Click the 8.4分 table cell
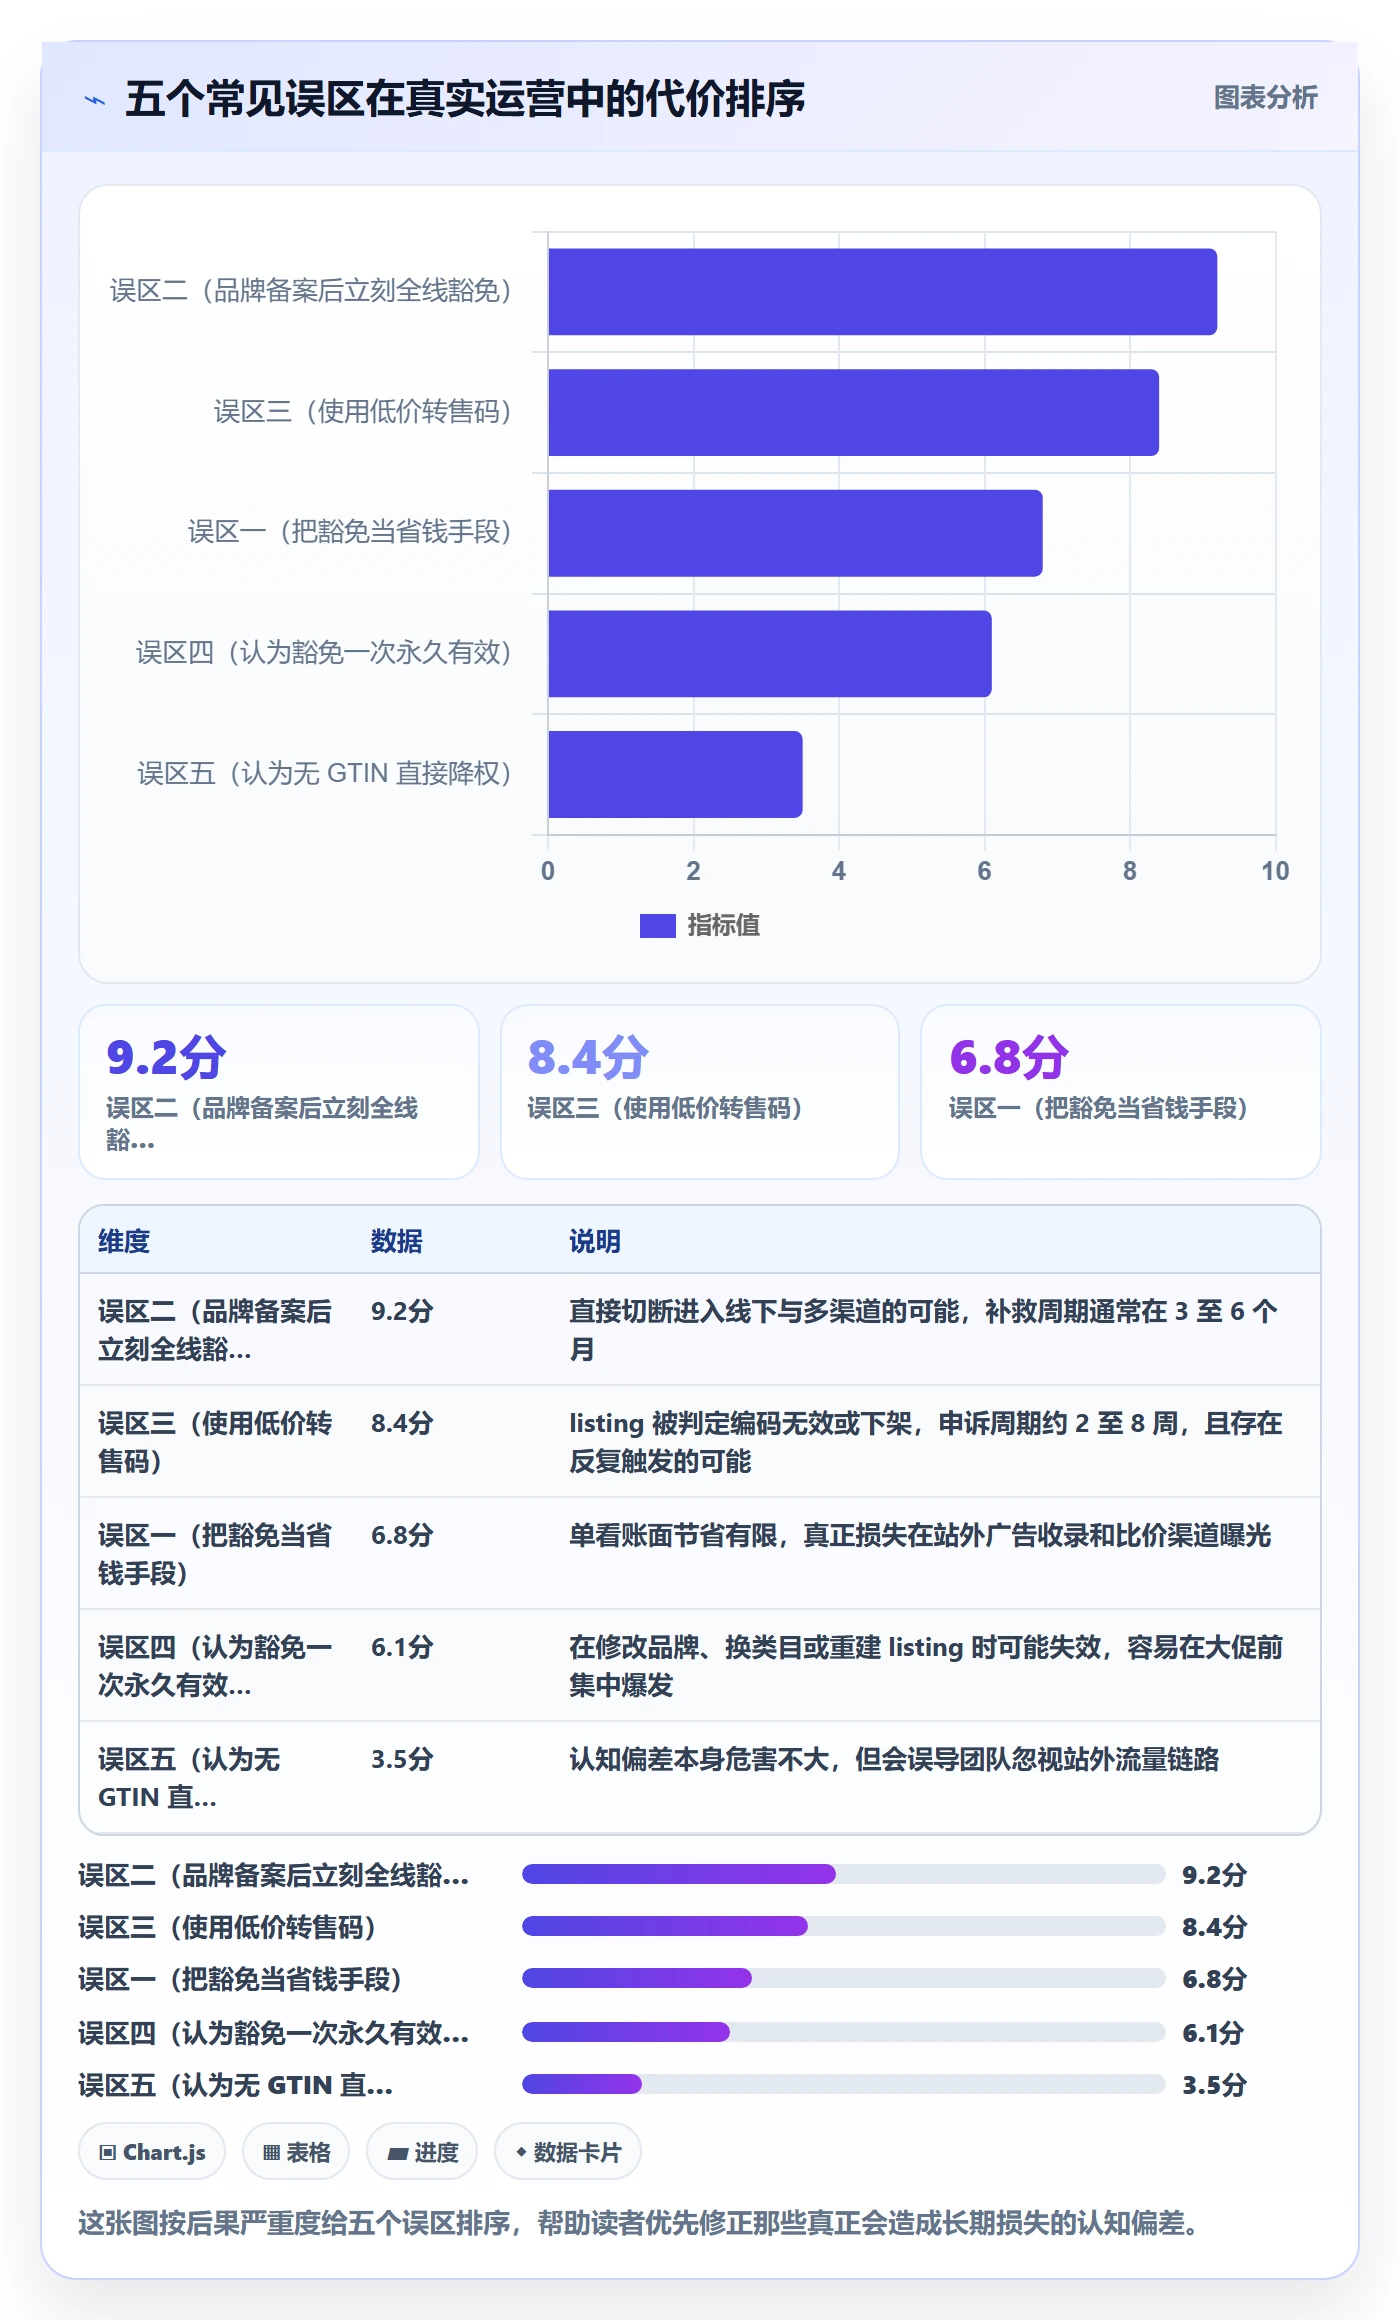 (402, 1423)
